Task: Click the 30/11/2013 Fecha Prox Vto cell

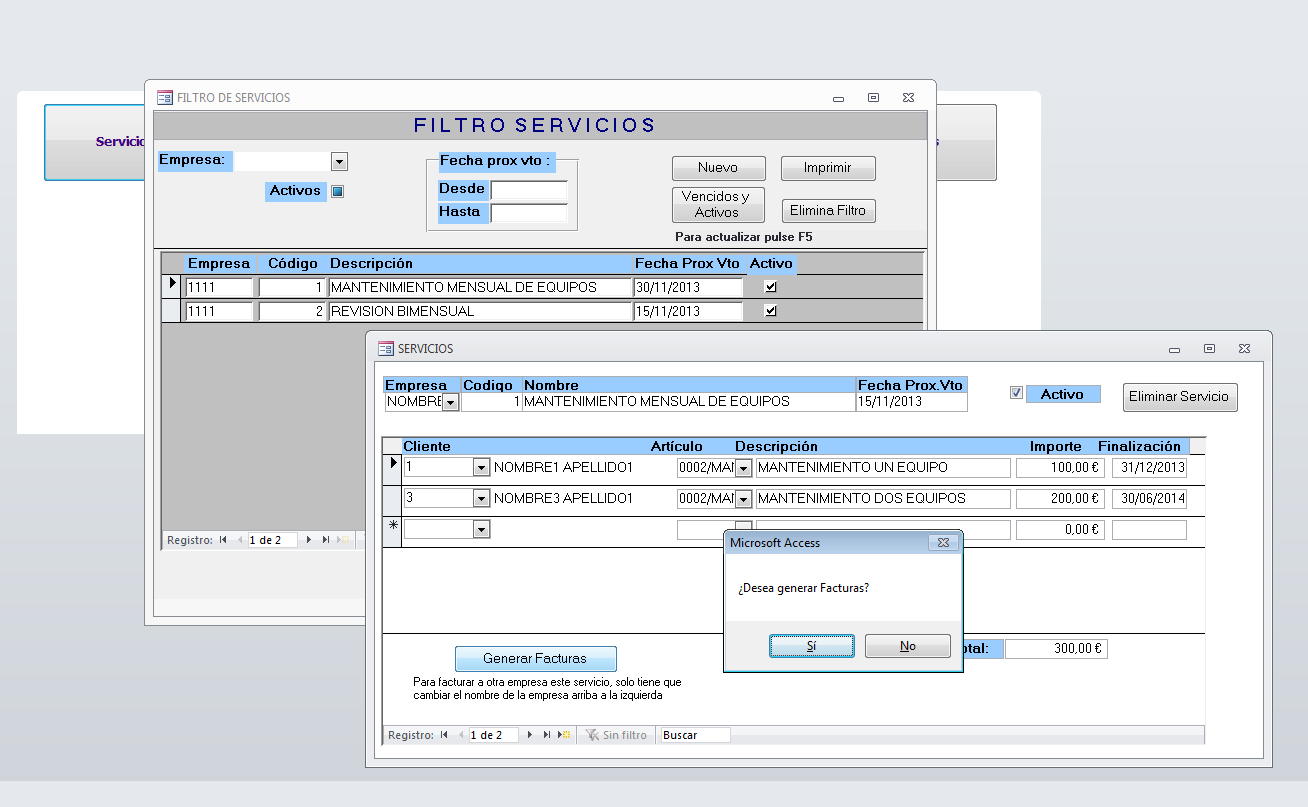Action: [x=688, y=287]
